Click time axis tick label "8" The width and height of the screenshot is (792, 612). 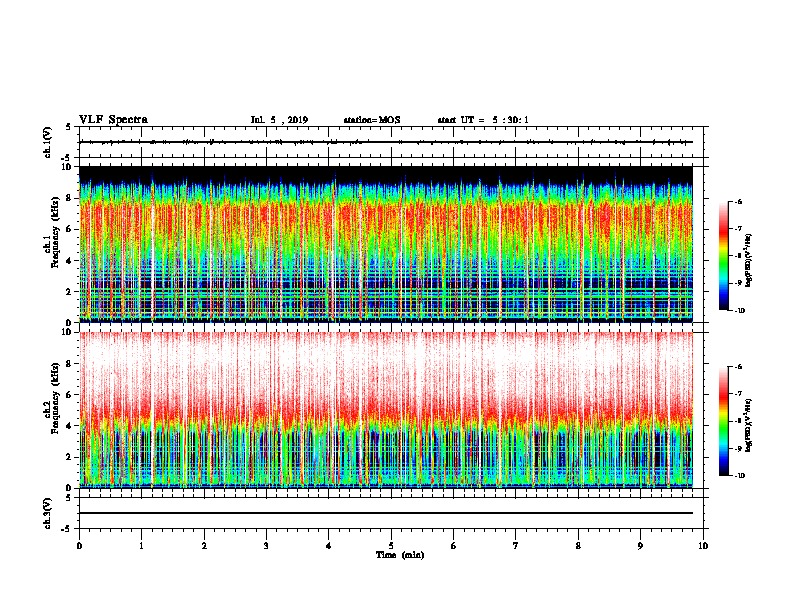click(578, 546)
